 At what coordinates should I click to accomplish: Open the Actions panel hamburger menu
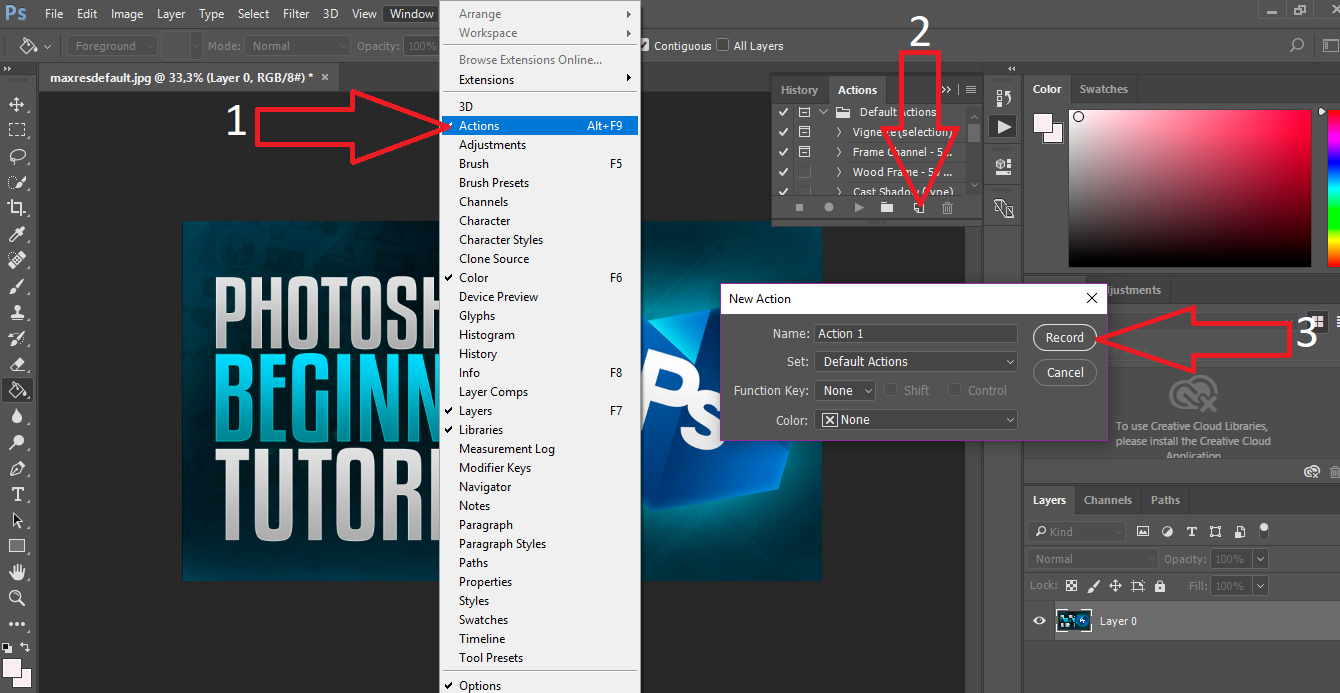970,89
